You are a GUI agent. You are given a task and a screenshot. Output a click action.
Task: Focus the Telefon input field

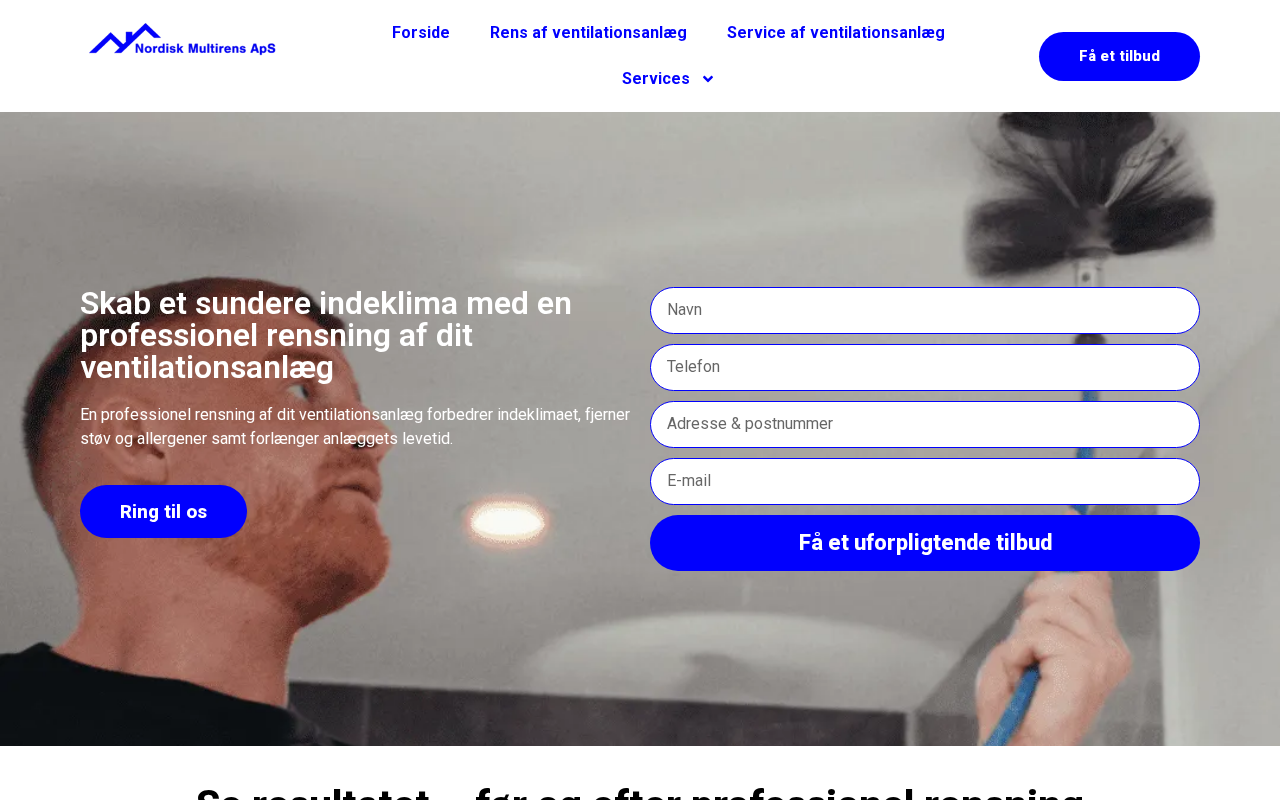tap(925, 367)
